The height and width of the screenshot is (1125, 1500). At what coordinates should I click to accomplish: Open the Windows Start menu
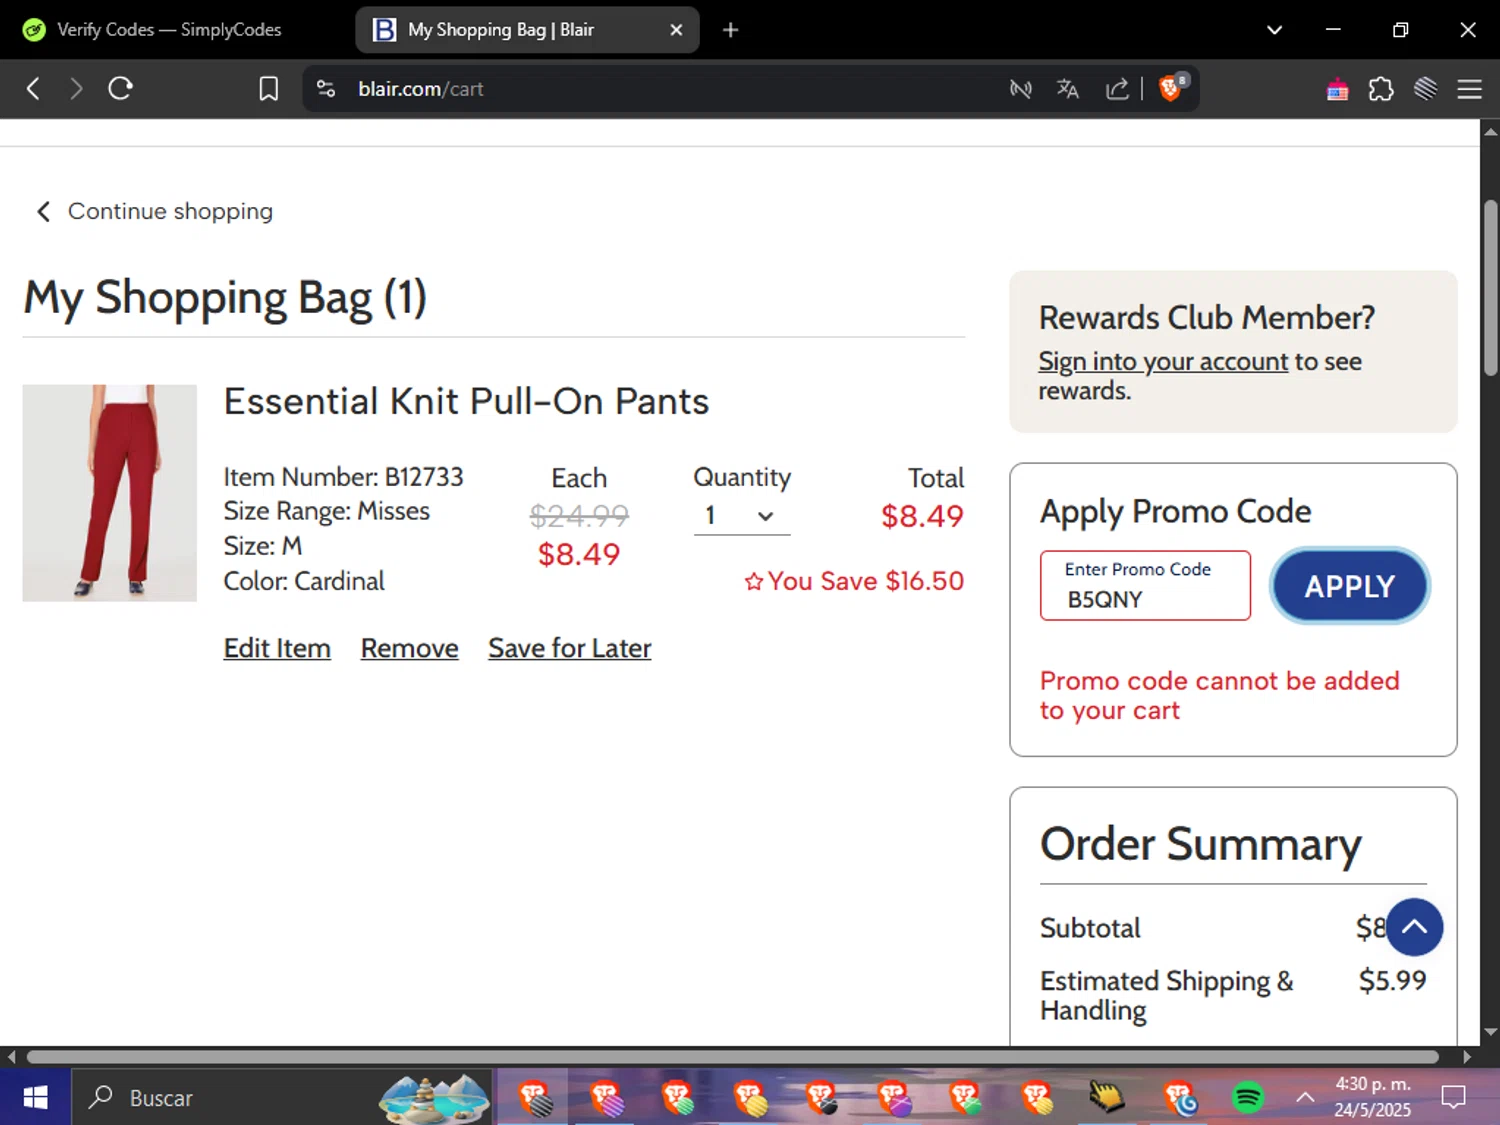[35, 1097]
